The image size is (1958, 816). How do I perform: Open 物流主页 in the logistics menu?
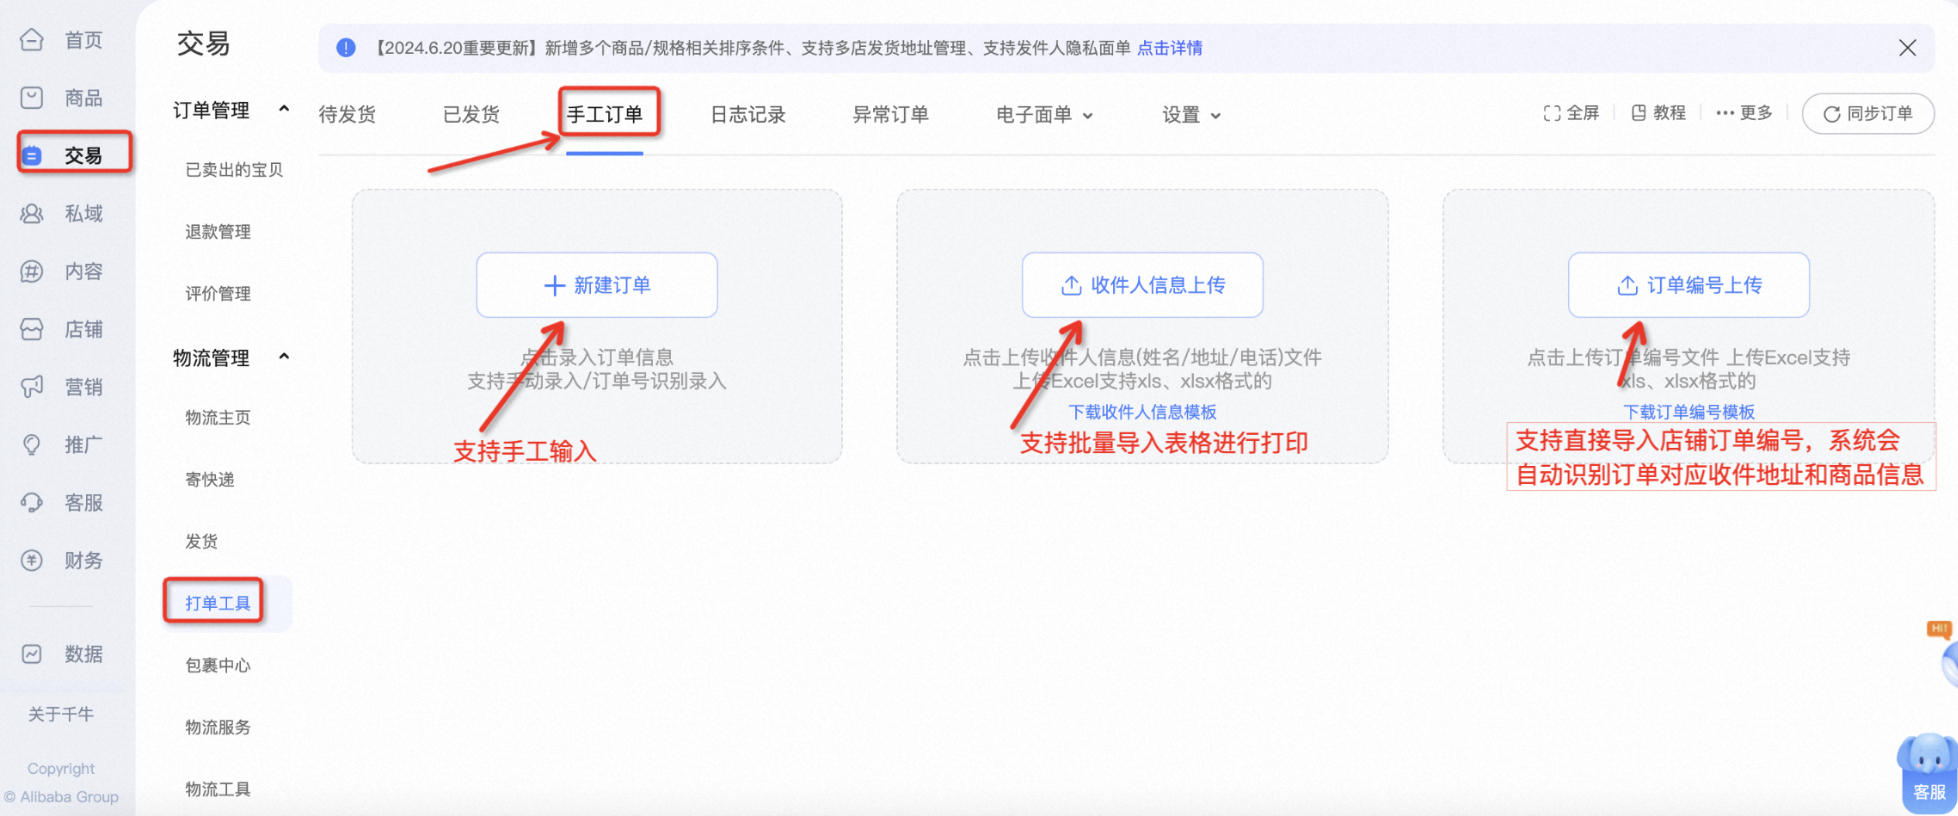(x=218, y=418)
